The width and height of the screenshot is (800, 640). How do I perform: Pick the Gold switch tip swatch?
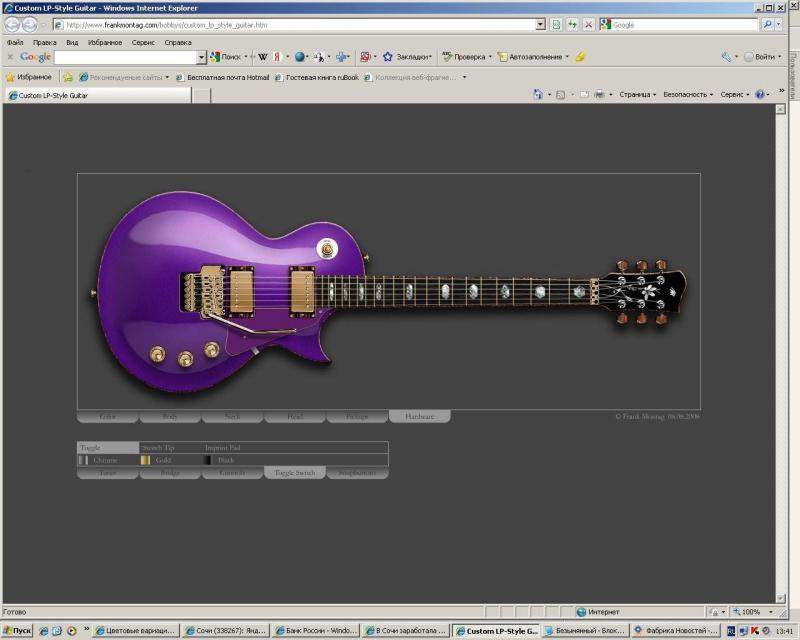pos(146,460)
